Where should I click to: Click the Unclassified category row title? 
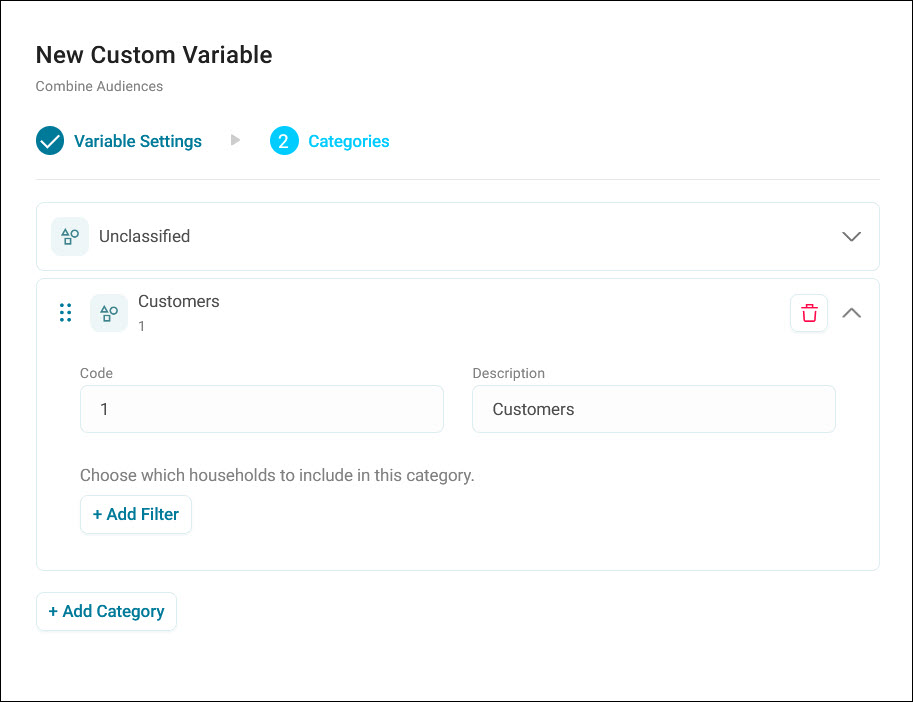[x=144, y=236]
